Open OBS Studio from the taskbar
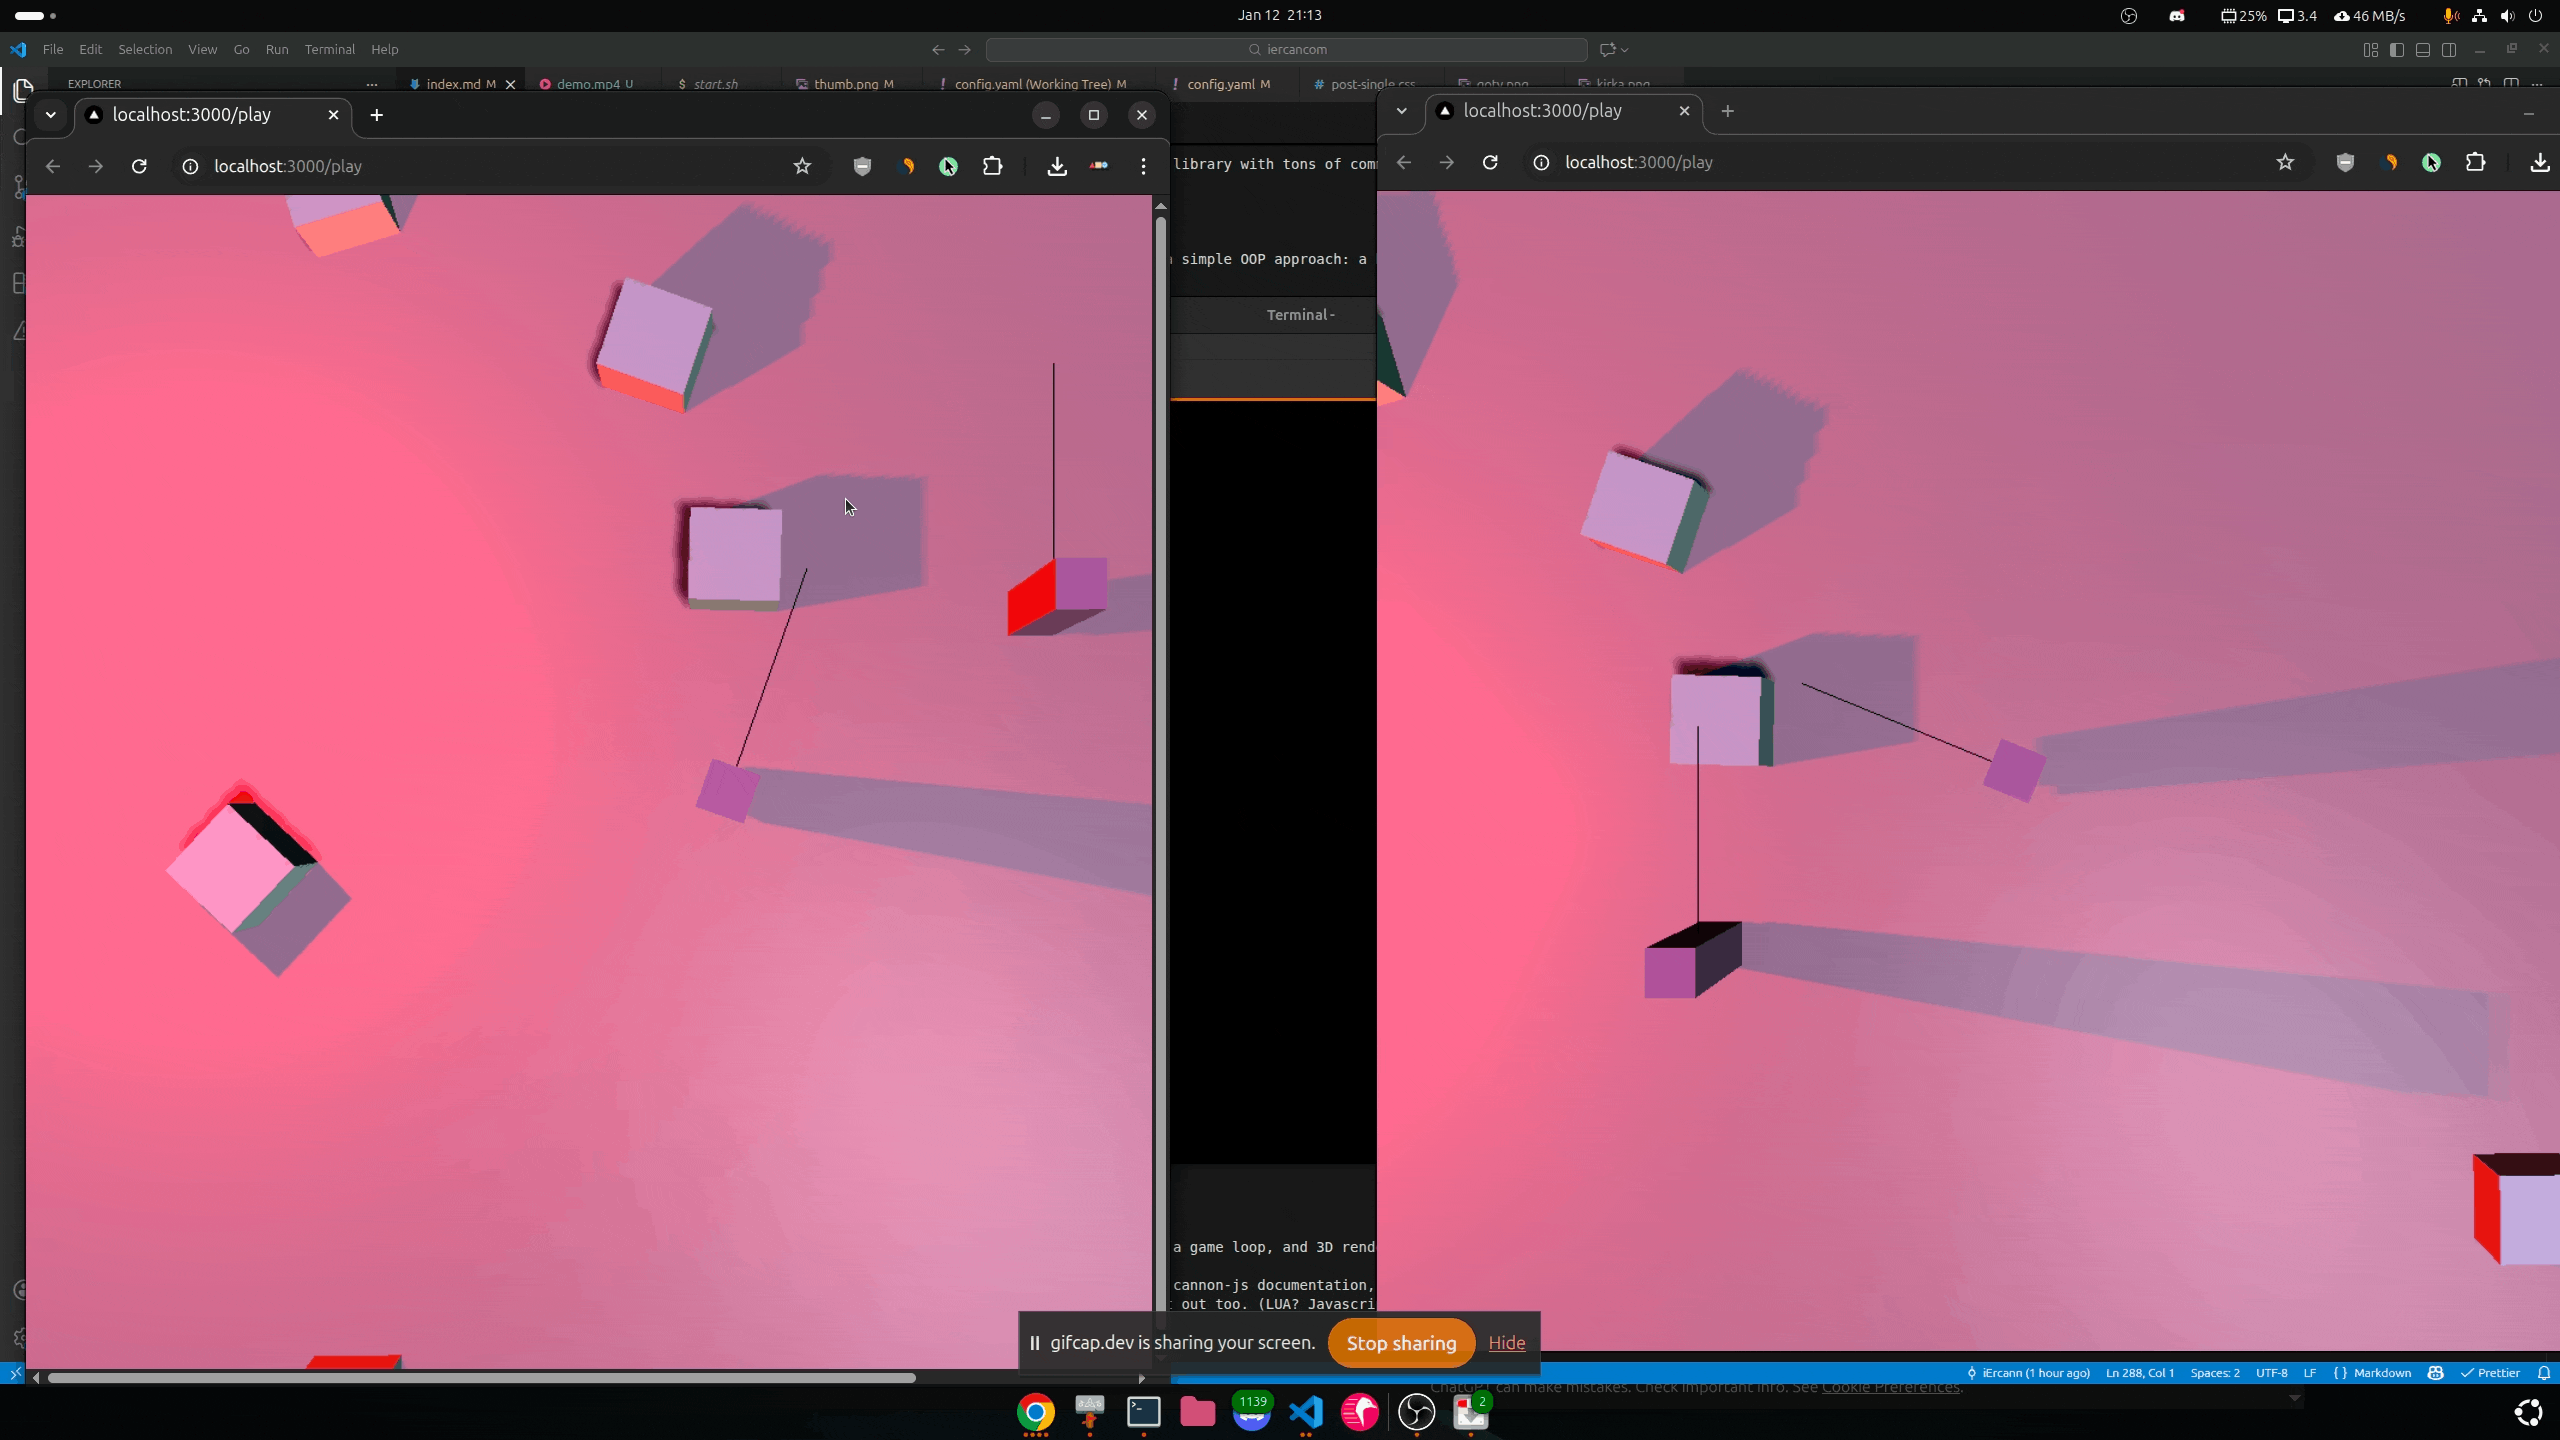 [x=1416, y=1413]
